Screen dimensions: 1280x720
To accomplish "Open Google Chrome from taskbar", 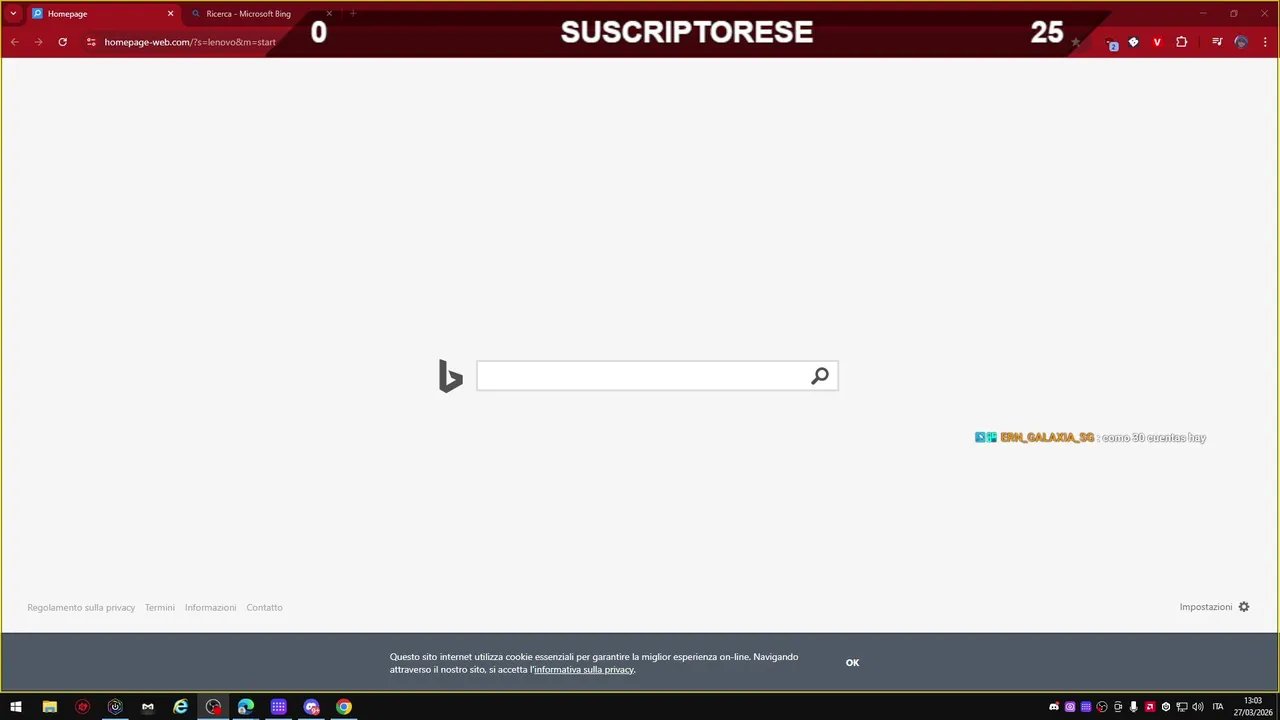I will pos(344,707).
